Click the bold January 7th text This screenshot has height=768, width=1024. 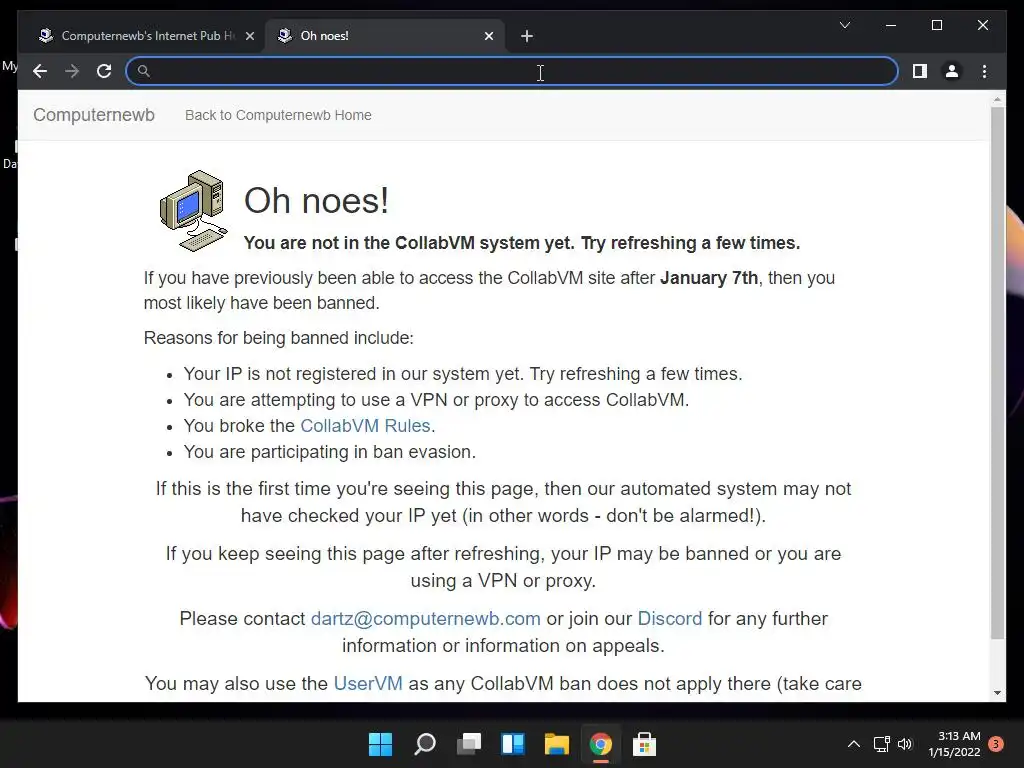[x=709, y=278]
